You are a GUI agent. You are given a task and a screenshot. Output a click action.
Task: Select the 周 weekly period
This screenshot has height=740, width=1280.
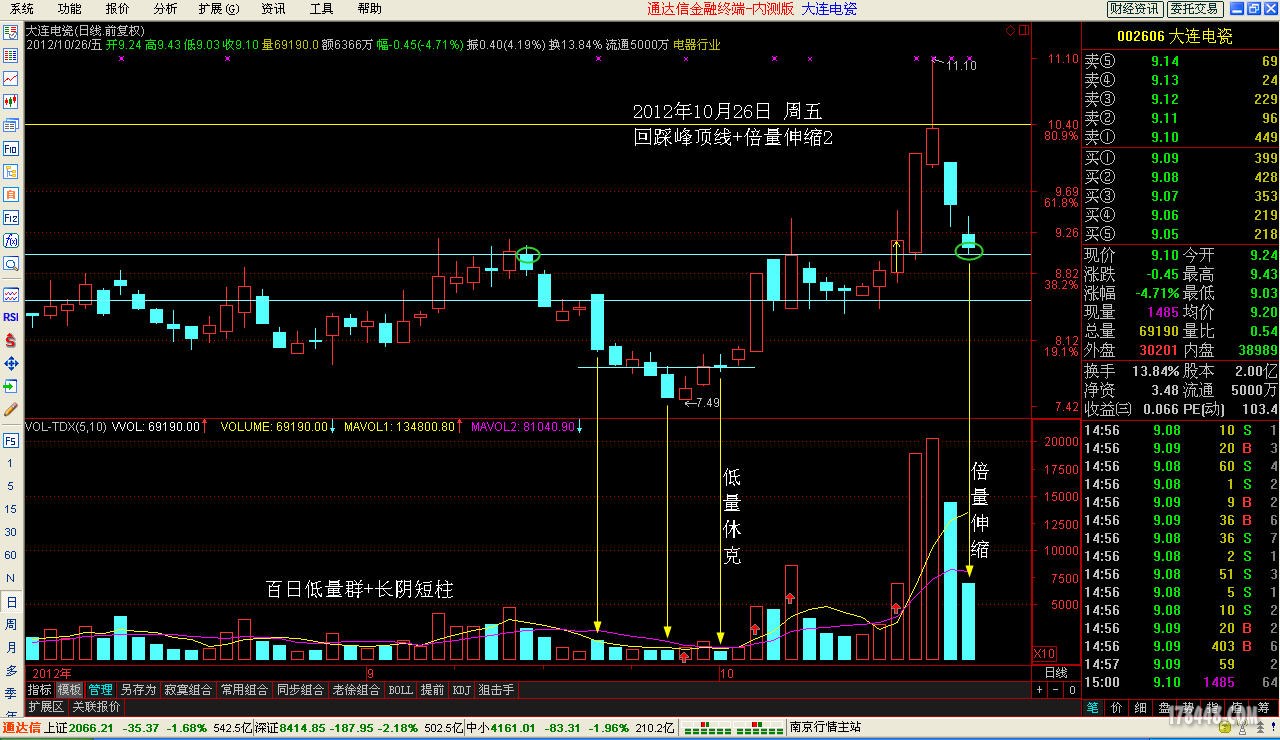(x=11, y=625)
